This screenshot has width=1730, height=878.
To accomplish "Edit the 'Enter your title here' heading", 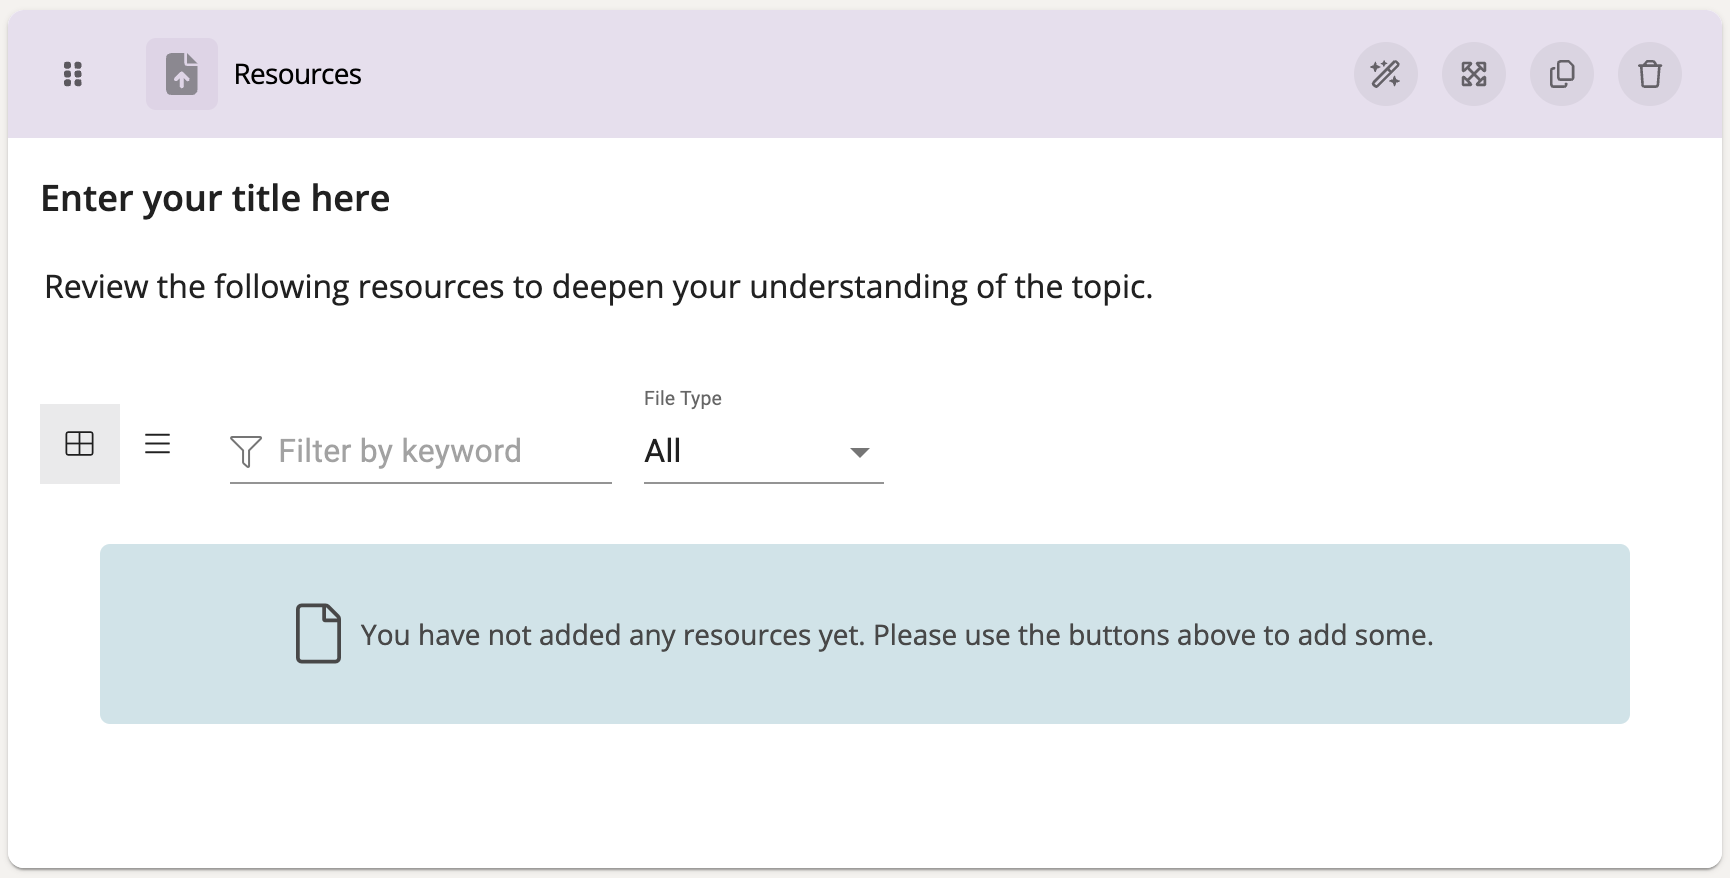I will 215,198.
